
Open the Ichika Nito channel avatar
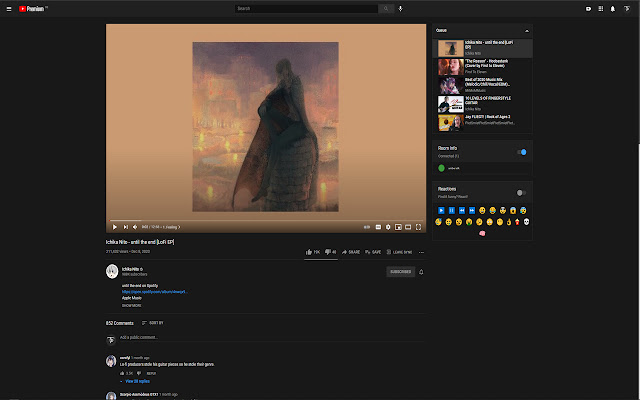point(112,271)
